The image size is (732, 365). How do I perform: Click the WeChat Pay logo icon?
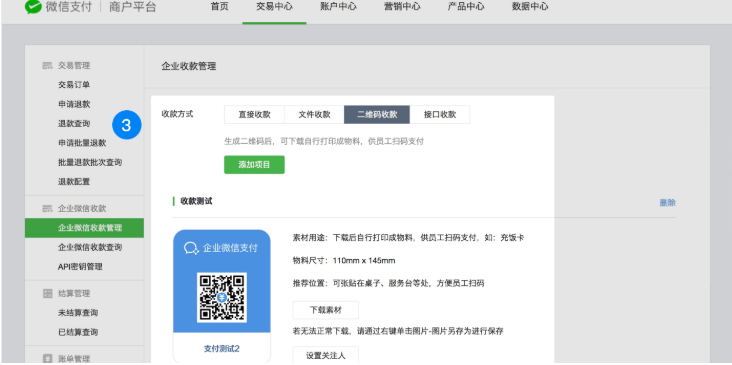[x=33, y=7]
